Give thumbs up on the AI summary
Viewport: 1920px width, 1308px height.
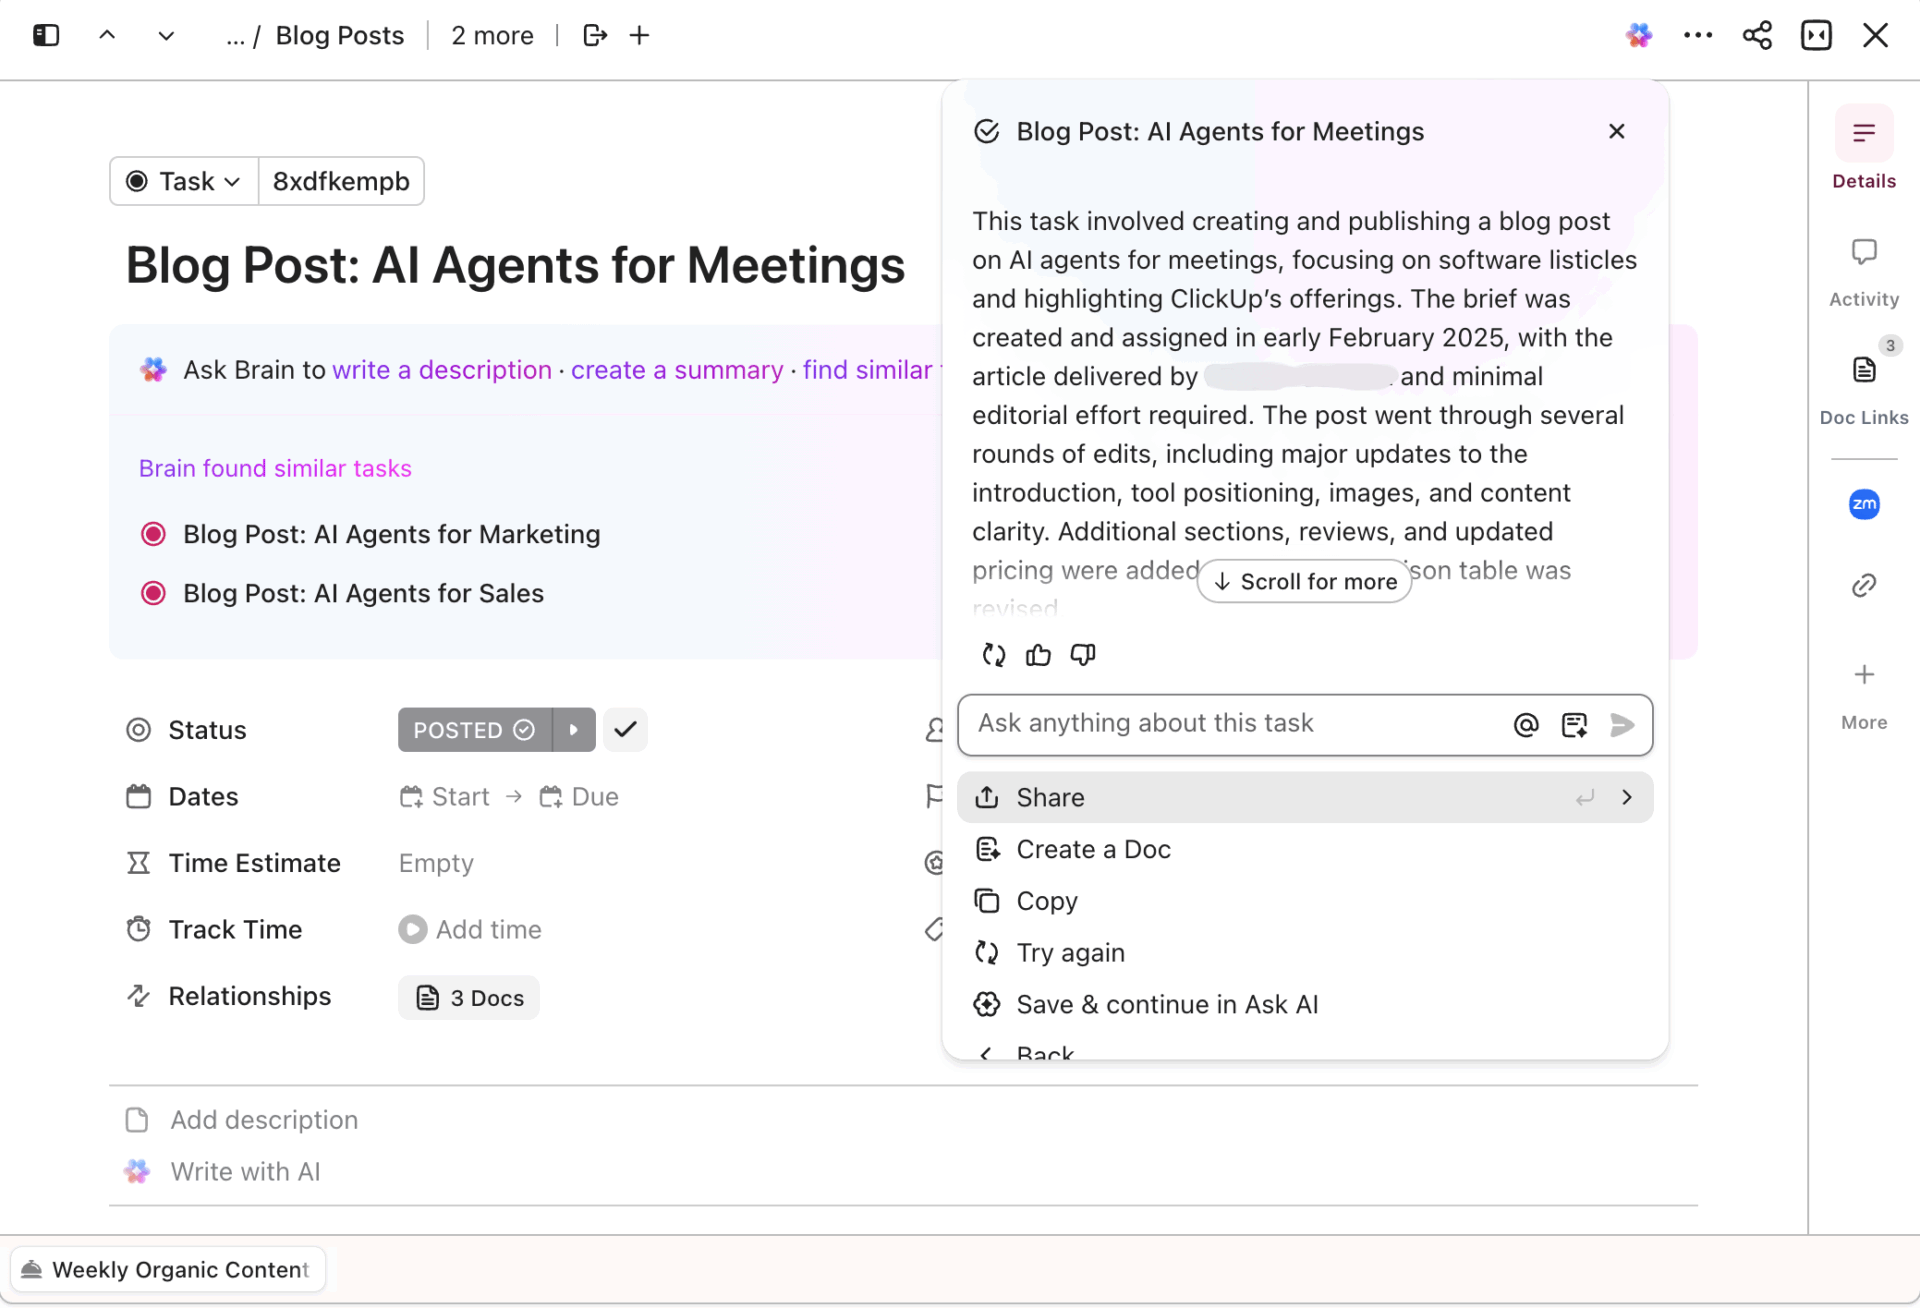(1038, 654)
